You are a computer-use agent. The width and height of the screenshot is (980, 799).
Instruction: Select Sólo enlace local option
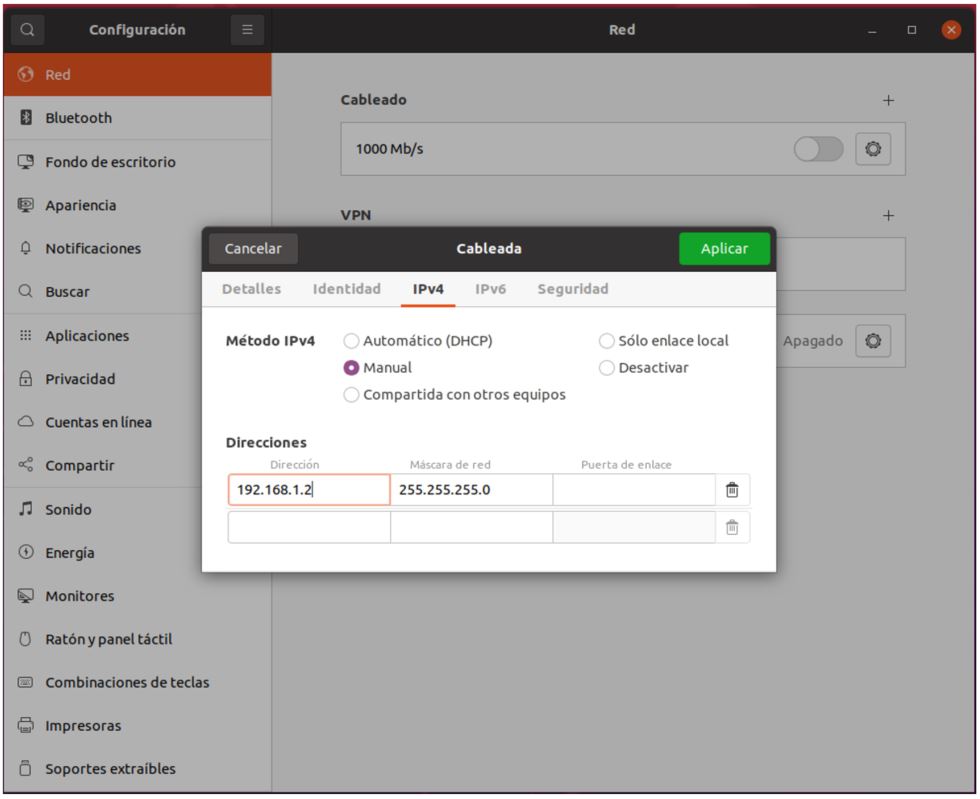click(664, 341)
